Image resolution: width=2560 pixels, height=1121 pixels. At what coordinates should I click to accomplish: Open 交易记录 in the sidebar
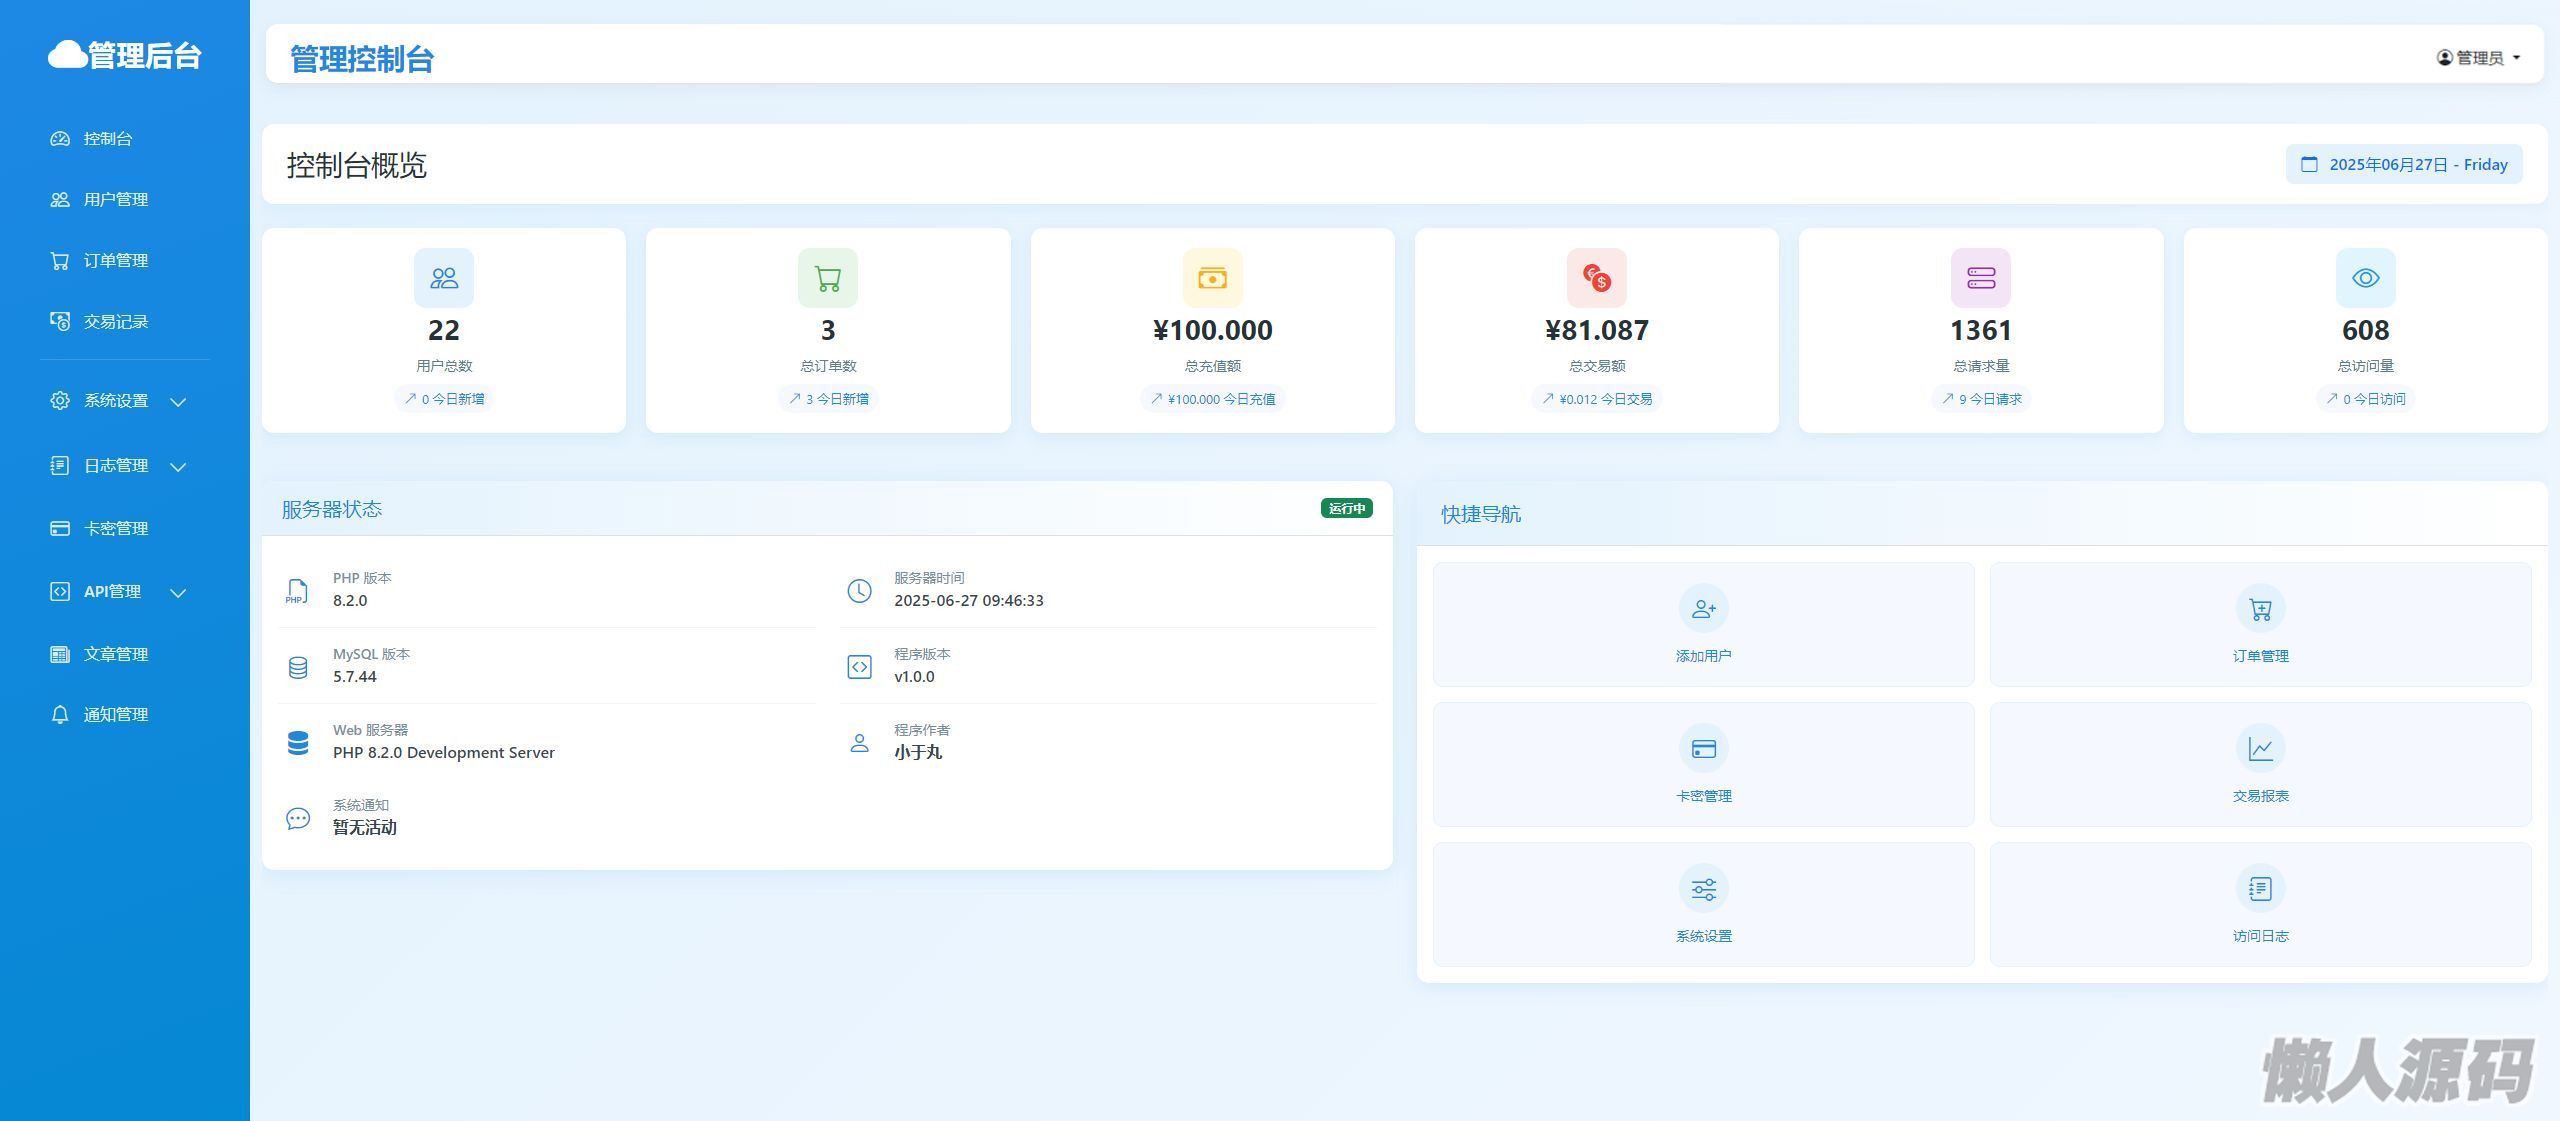(115, 322)
